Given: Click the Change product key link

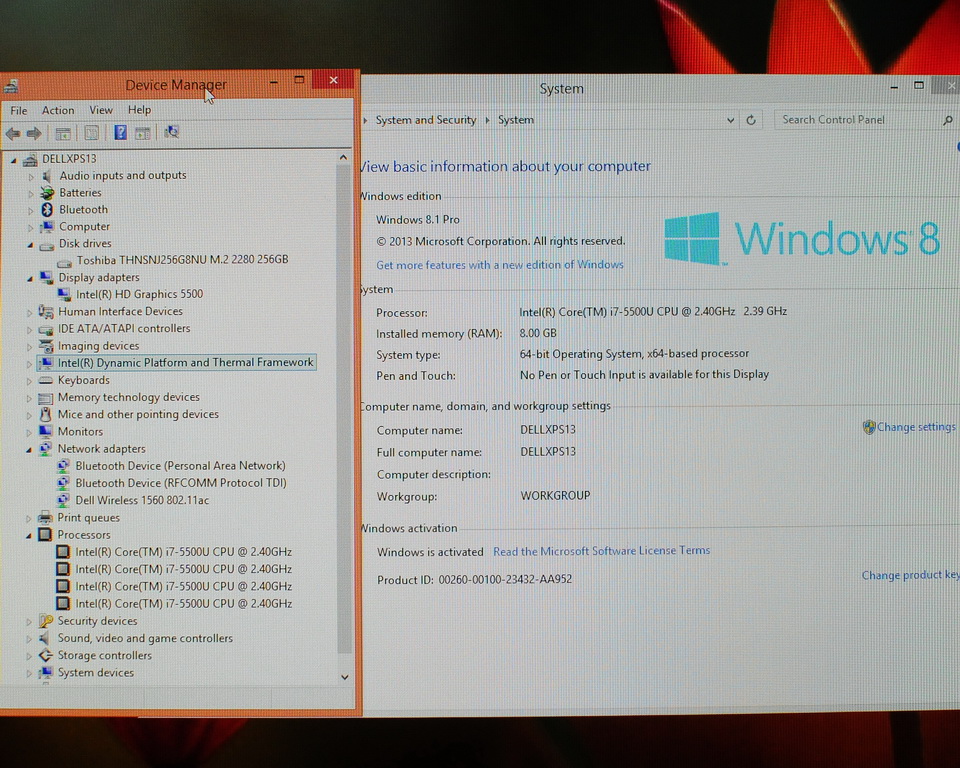Looking at the screenshot, I should (x=910, y=575).
